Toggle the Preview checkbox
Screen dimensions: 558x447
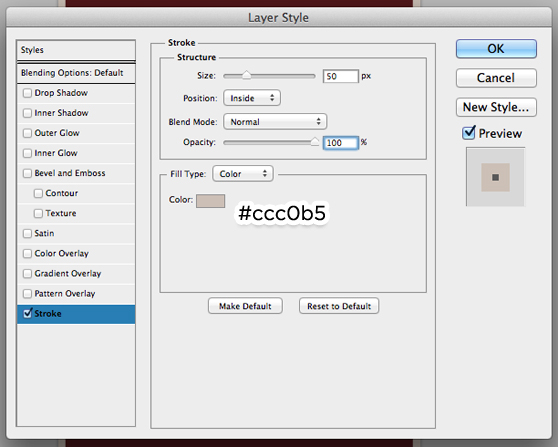[468, 133]
